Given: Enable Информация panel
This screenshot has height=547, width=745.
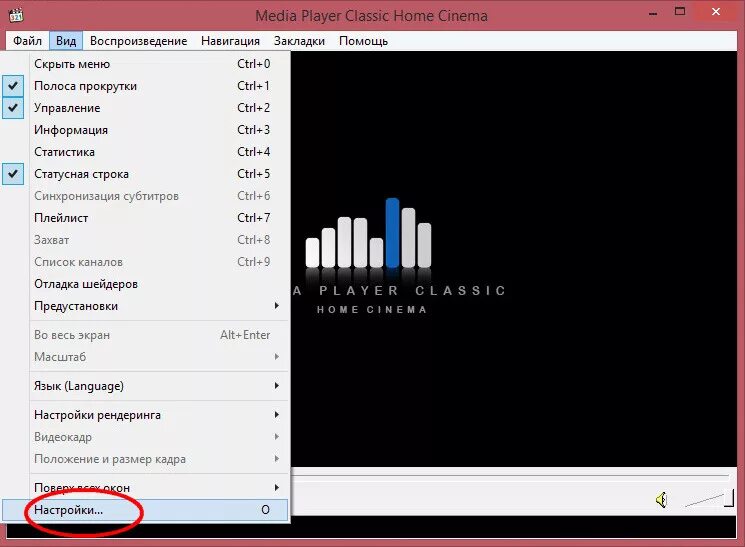Looking at the screenshot, I should (x=145, y=130).
